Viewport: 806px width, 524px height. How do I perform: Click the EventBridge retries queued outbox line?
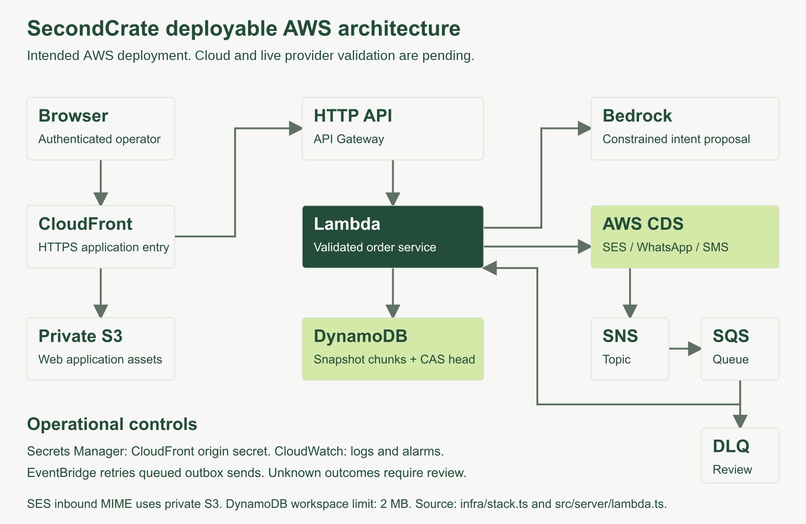[246, 473]
